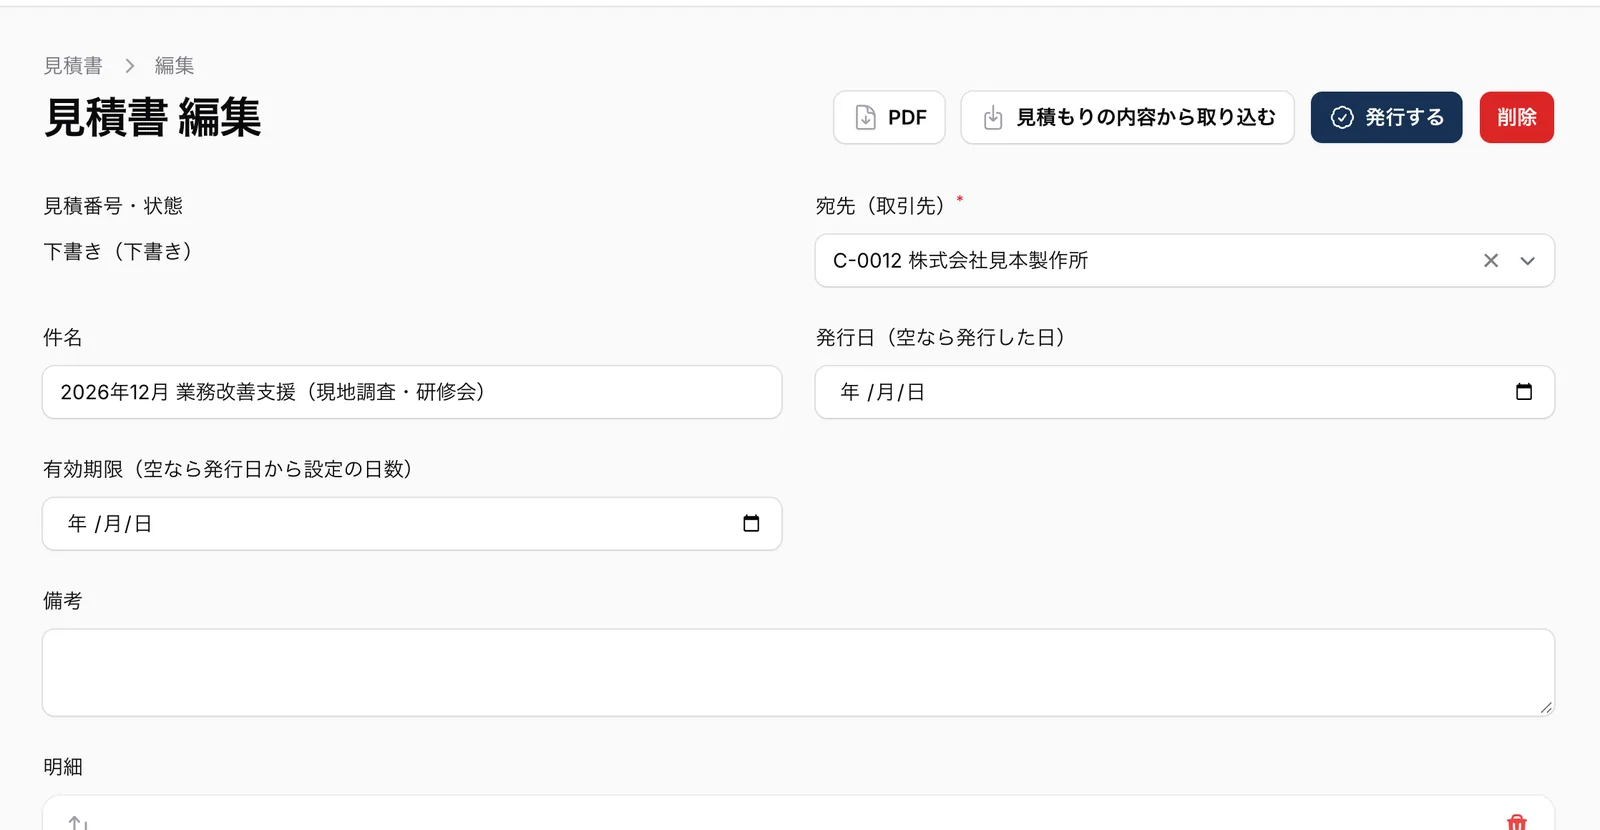Viewport: 1600px width, 830px height.
Task: Click the 件名 text field
Action: point(412,392)
